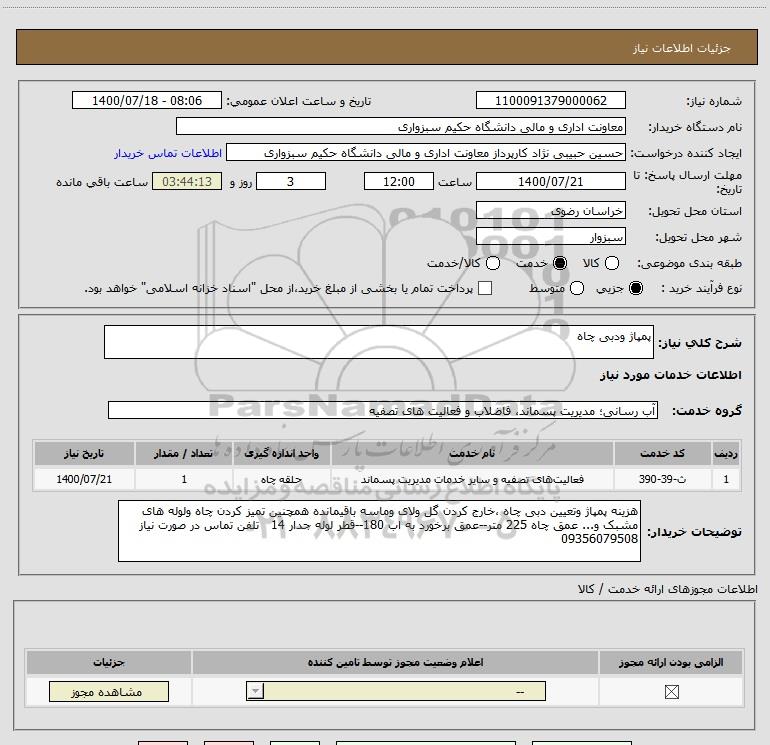Click the گروه خدمت field

pyautogui.click(x=383, y=411)
